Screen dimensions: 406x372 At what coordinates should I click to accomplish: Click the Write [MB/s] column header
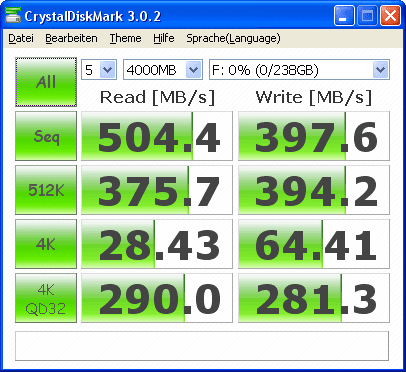click(x=314, y=98)
